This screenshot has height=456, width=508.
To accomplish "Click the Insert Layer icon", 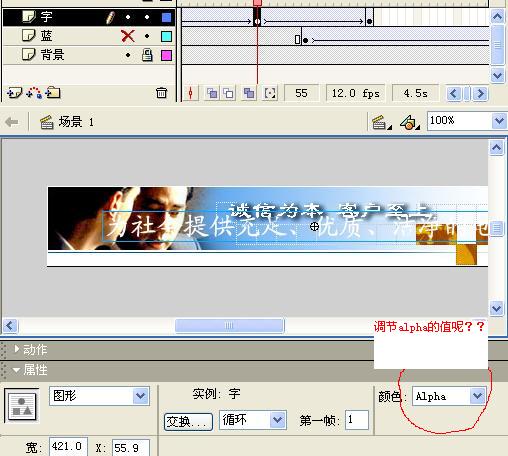I will point(14,93).
